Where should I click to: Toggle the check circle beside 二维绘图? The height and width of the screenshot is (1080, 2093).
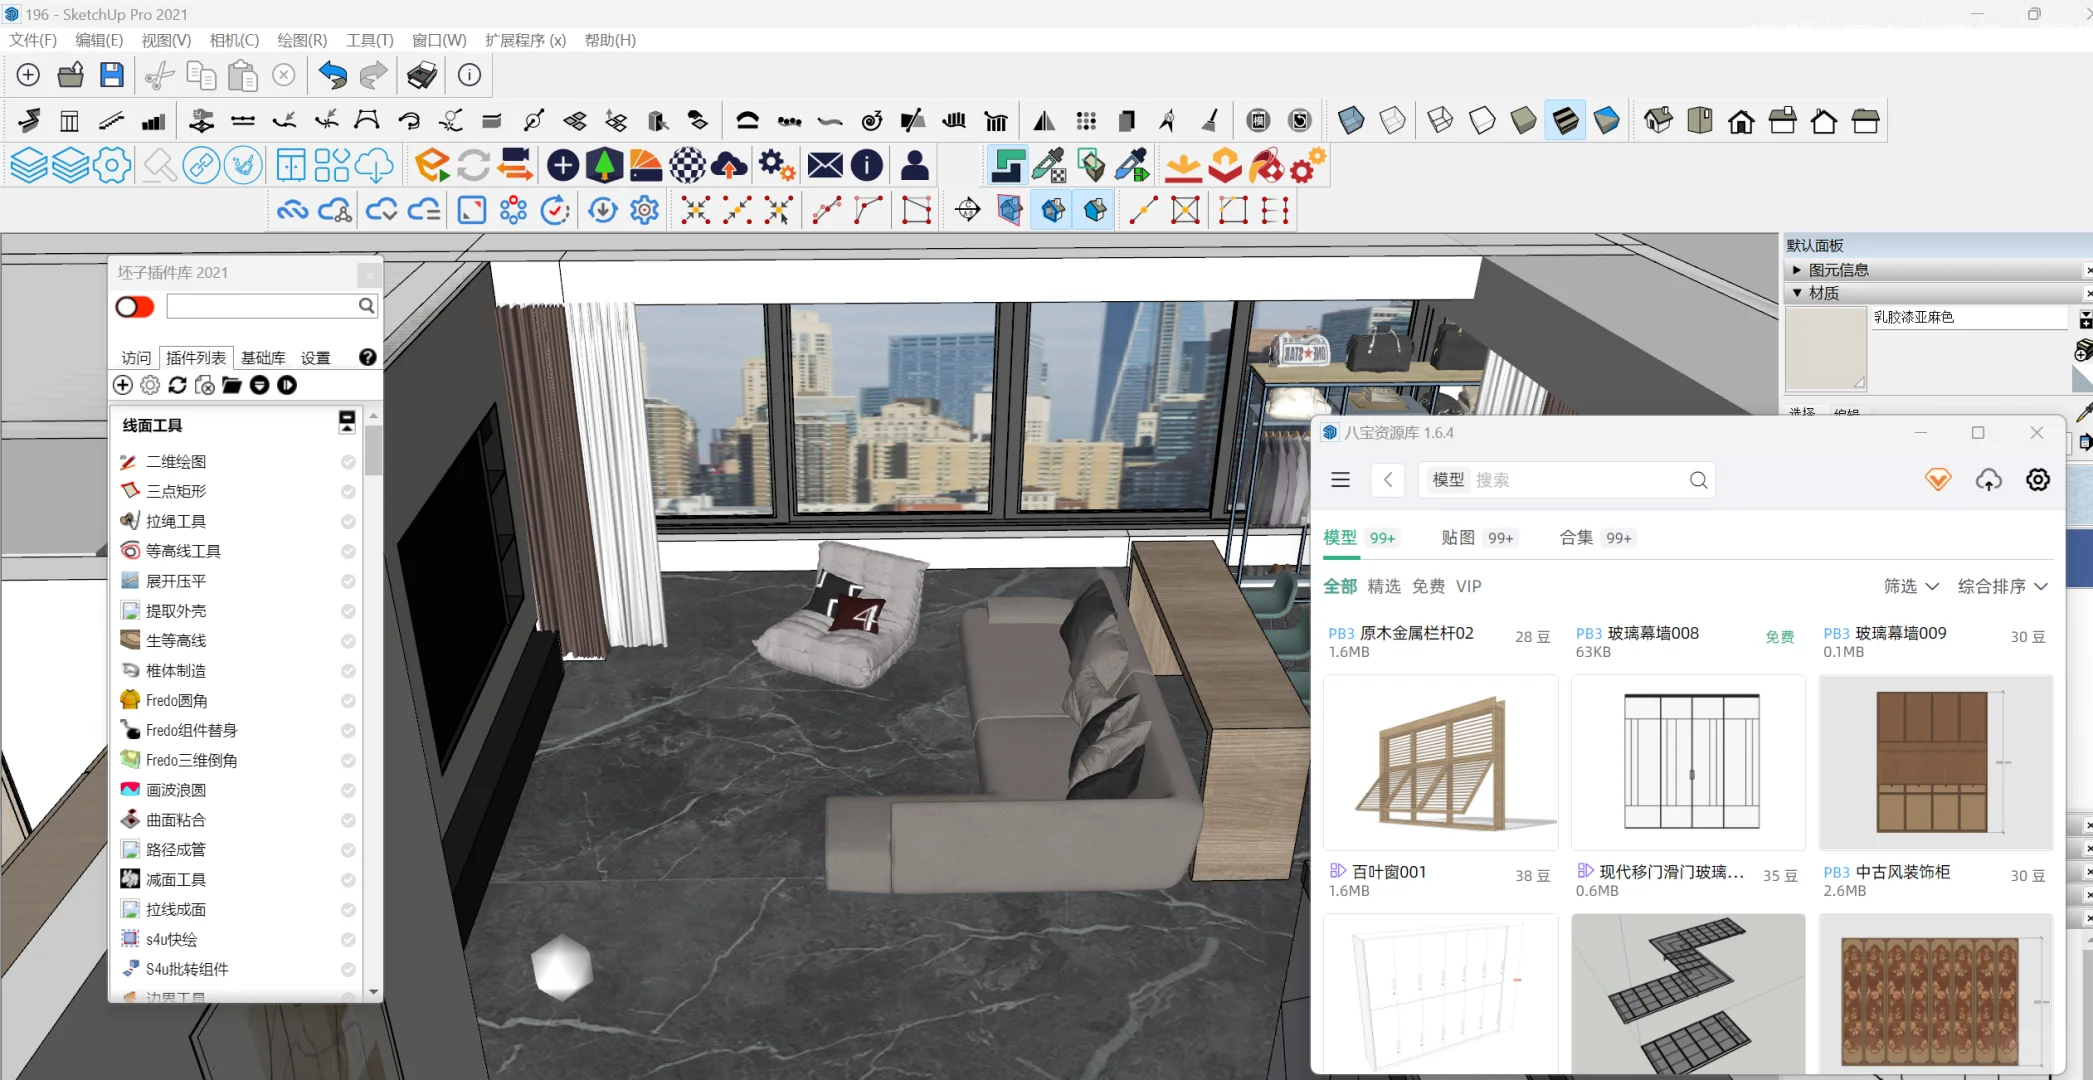coord(348,462)
